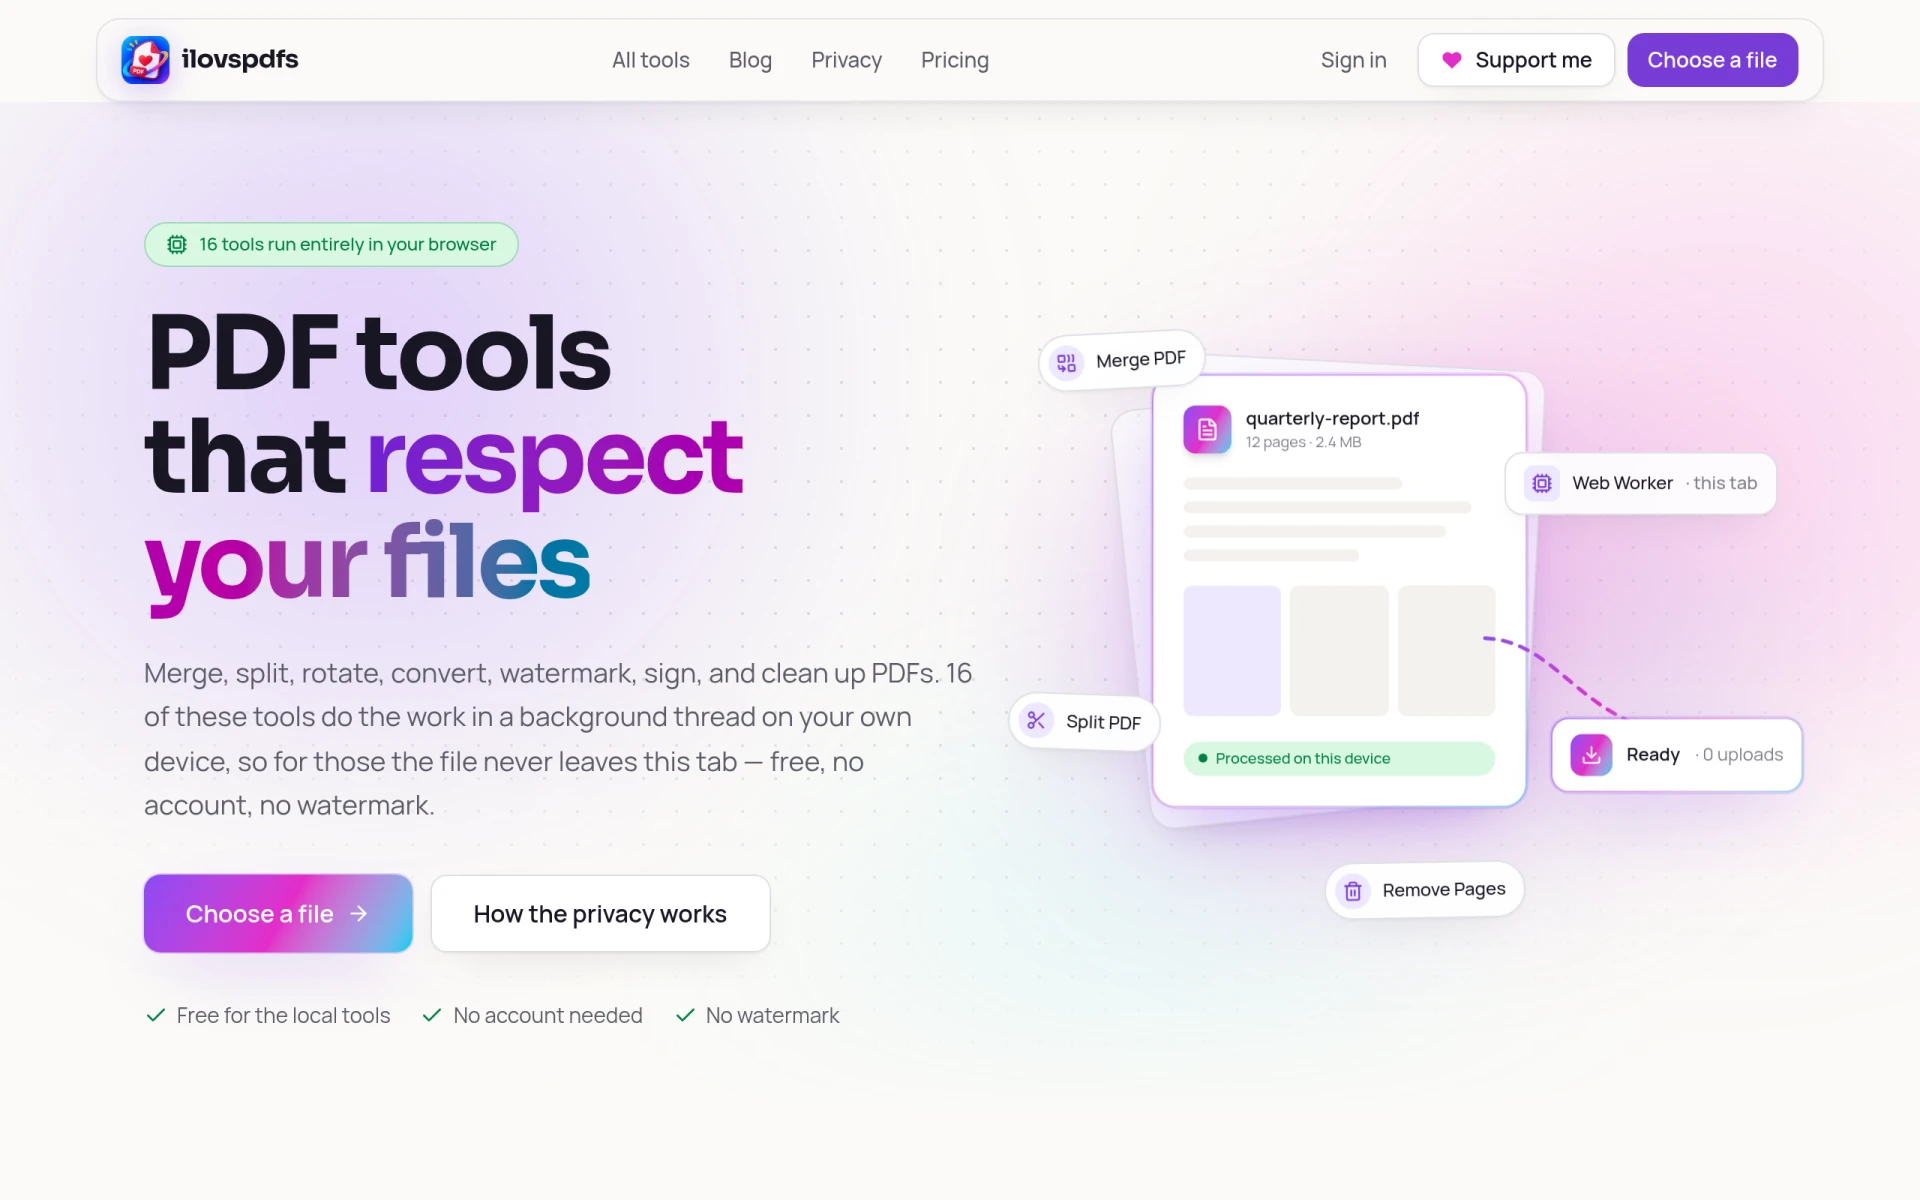
Task: Open the Privacy nav link
Action: [846, 60]
